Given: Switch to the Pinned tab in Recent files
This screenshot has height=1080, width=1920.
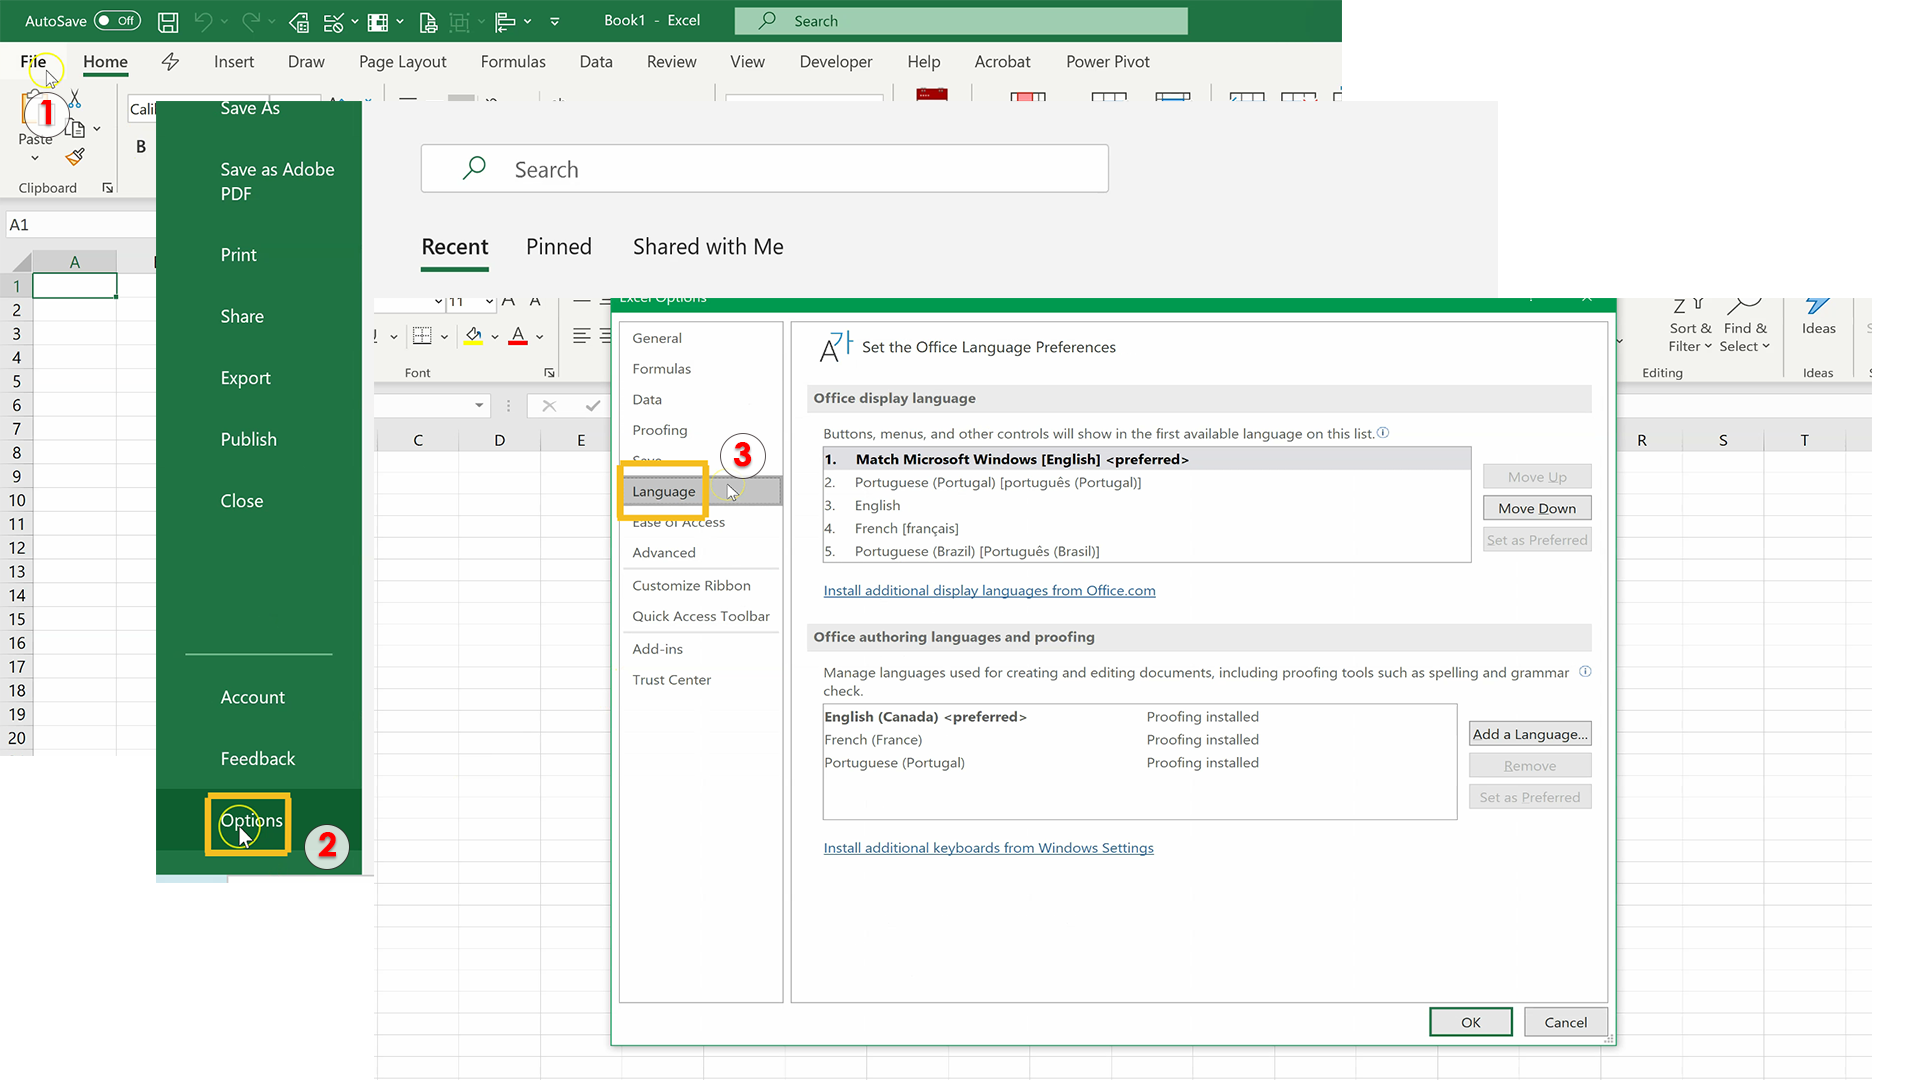Looking at the screenshot, I should (559, 246).
